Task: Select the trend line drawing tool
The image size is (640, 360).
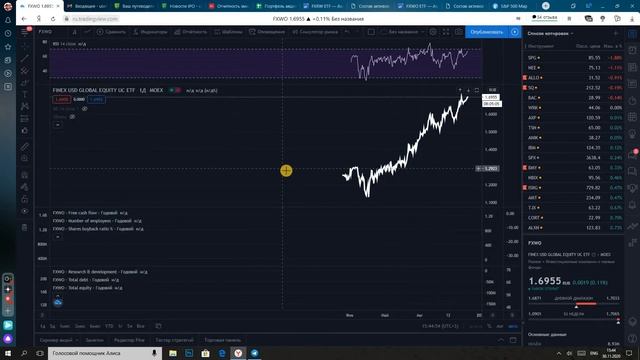Action: pos(25,58)
